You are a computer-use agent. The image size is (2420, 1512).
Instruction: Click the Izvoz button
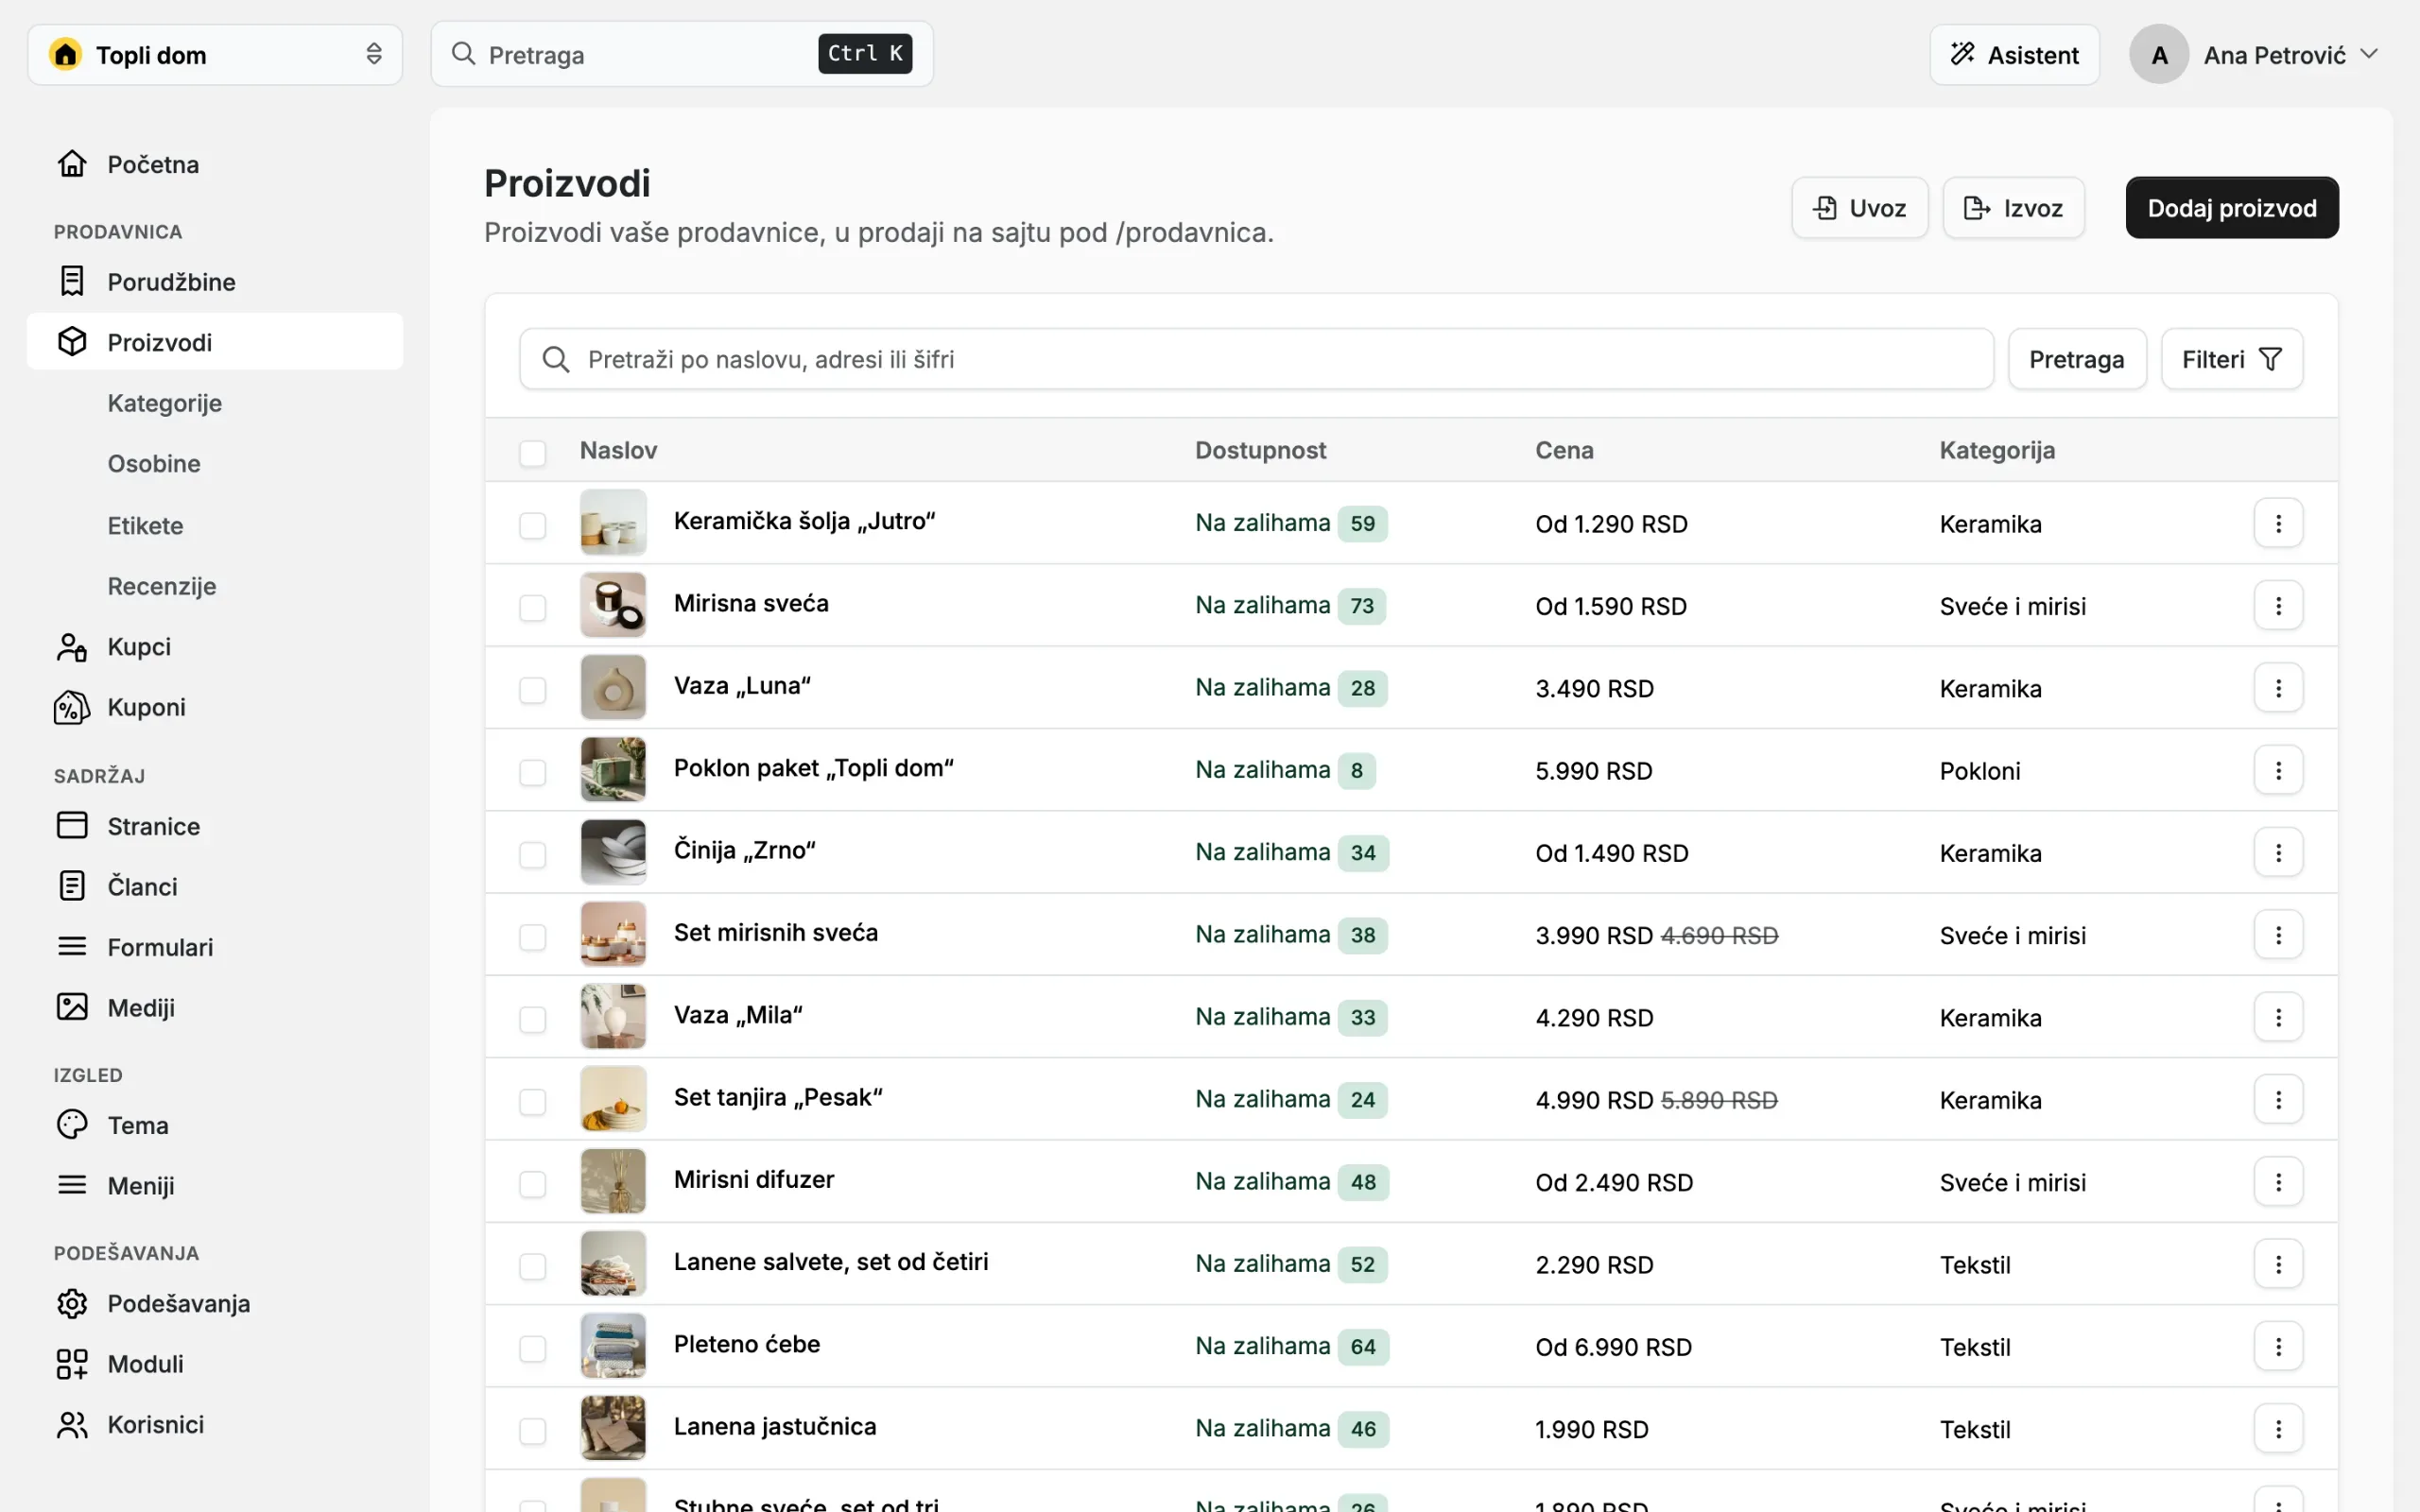[x=2013, y=208]
